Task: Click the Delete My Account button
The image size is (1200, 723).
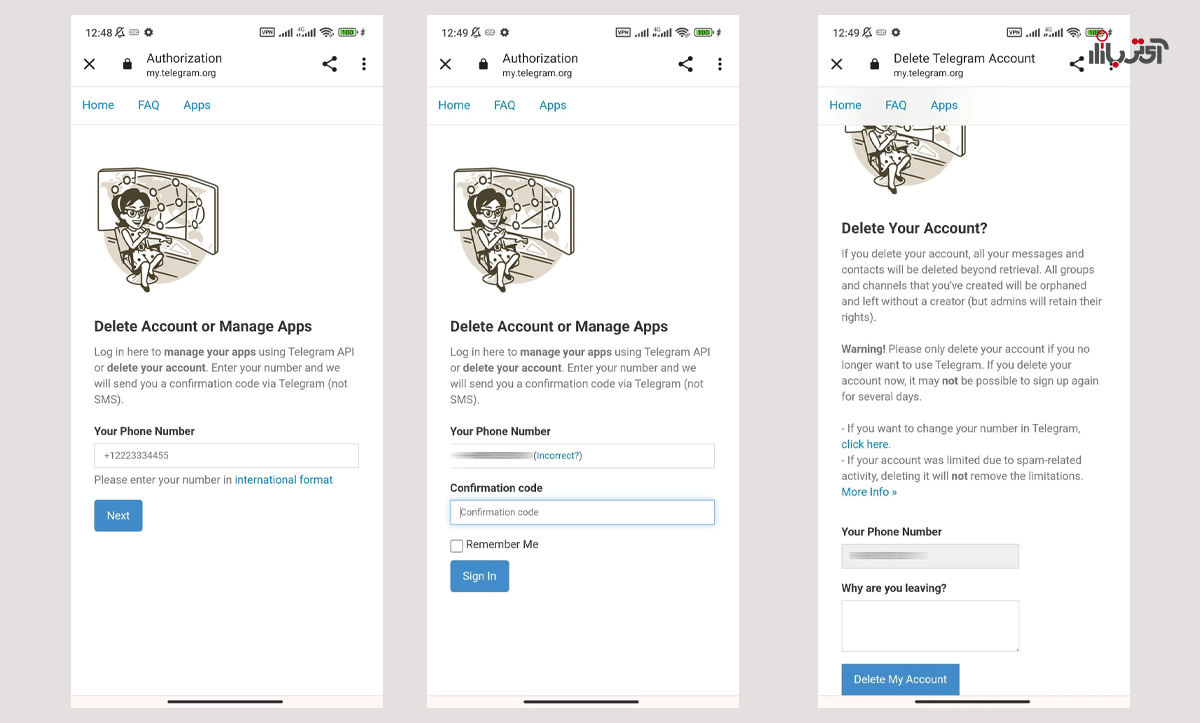Action: (x=900, y=679)
